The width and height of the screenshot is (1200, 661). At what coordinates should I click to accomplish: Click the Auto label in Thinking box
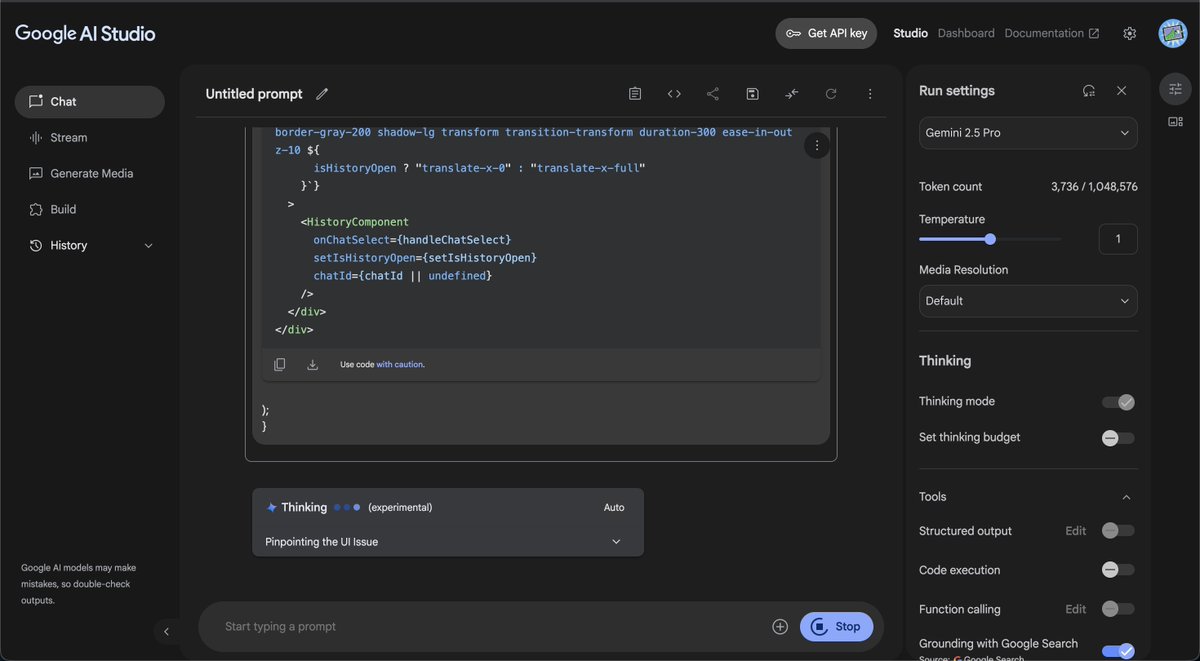point(614,508)
